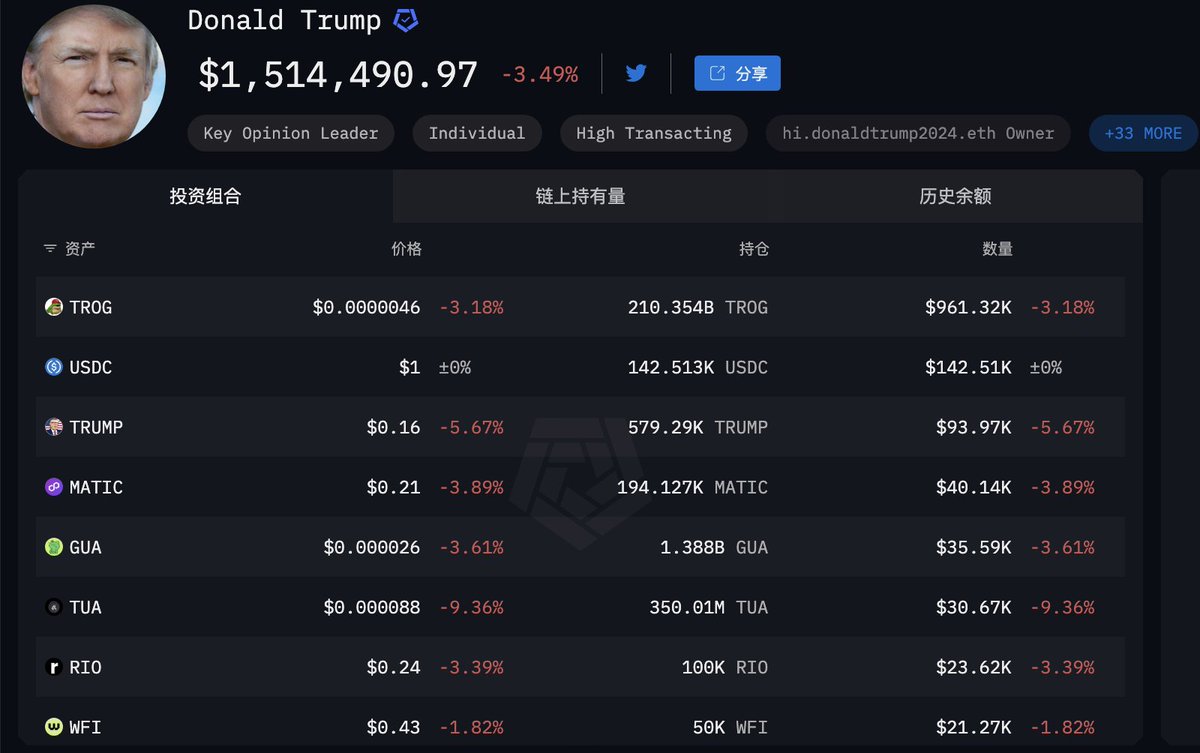Viewport: 1200px width, 753px height.
Task: Click the GUA price $0.000026
Action: 372,547
